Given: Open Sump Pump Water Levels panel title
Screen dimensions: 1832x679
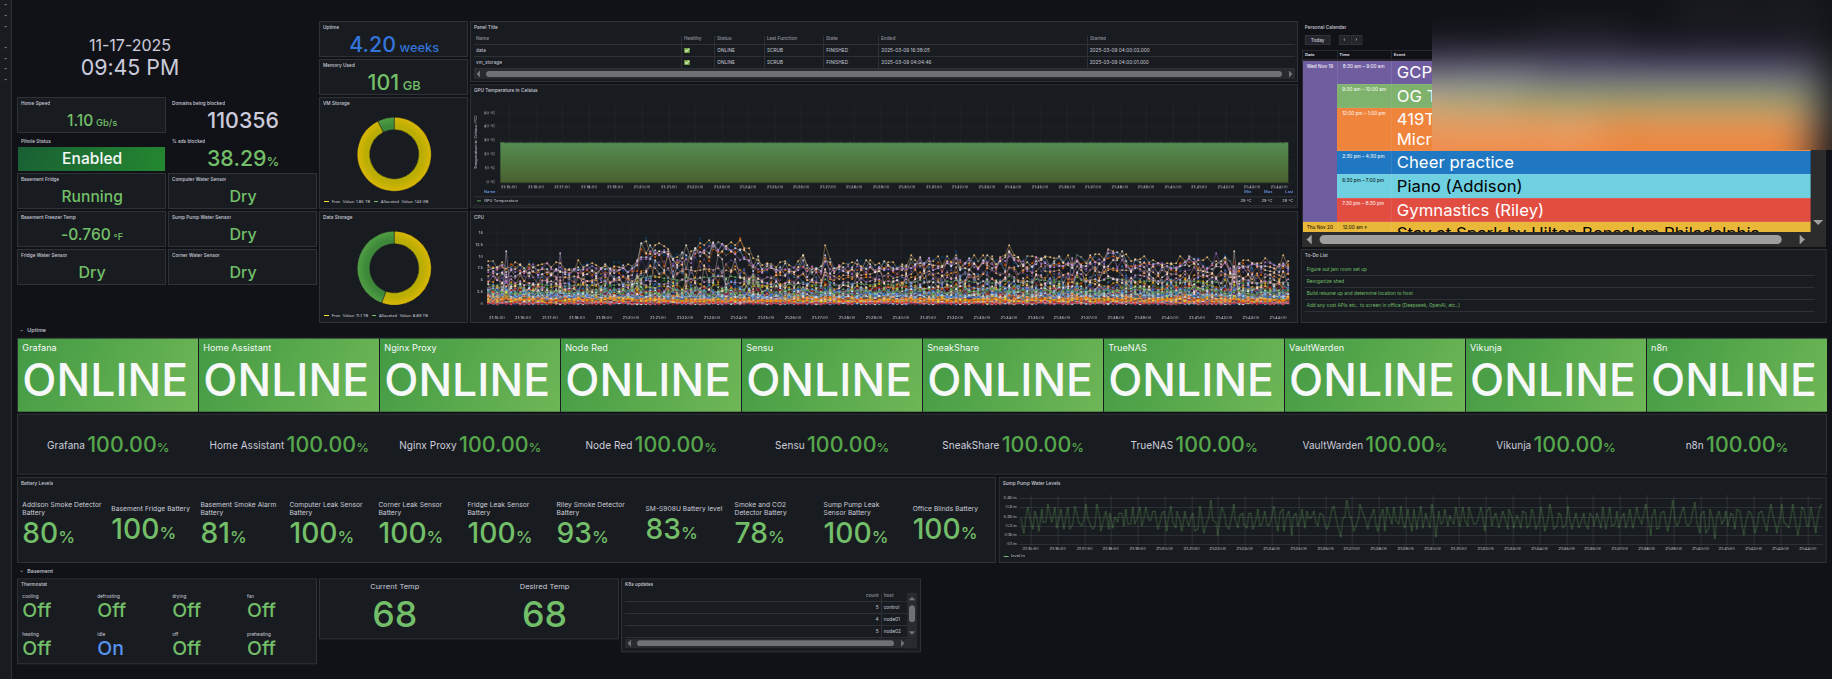Looking at the screenshot, I should pos(1032,483).
